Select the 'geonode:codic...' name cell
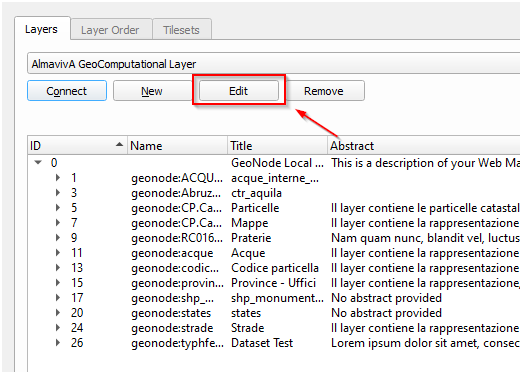The image size is (523, 373). (x=175, y=268)
